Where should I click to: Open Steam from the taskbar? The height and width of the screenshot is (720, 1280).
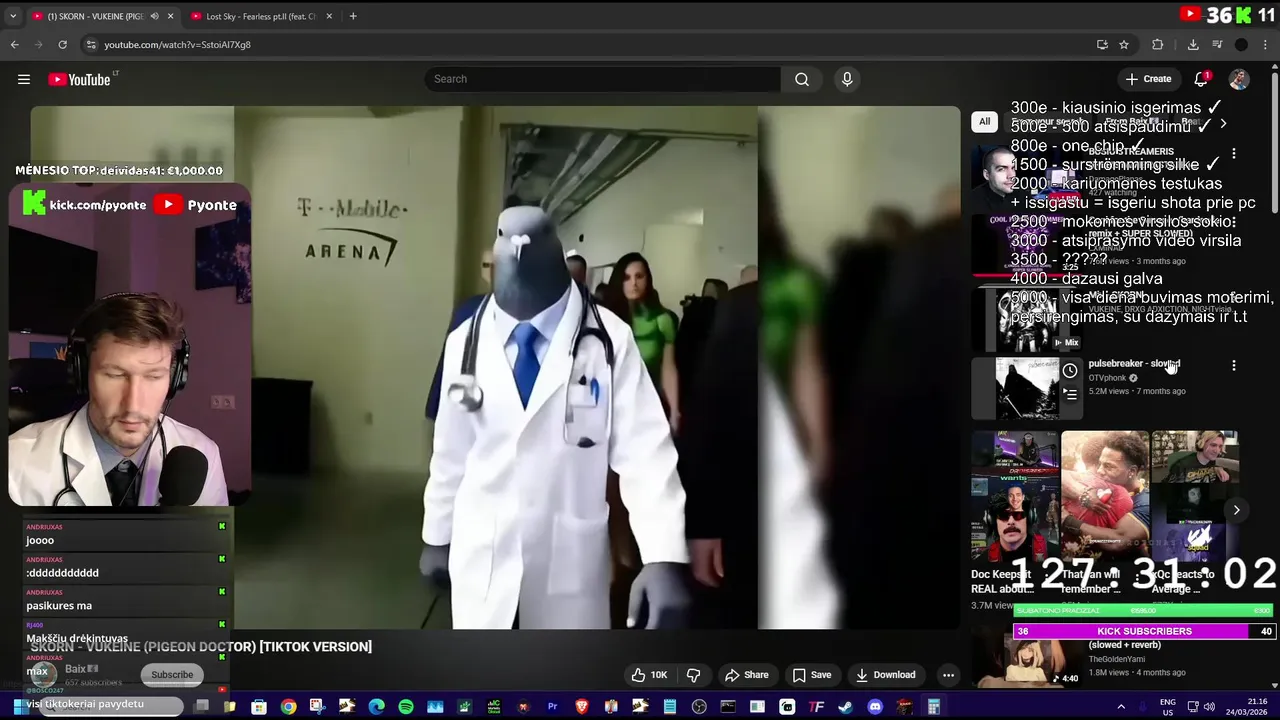[x=846, y=707]
